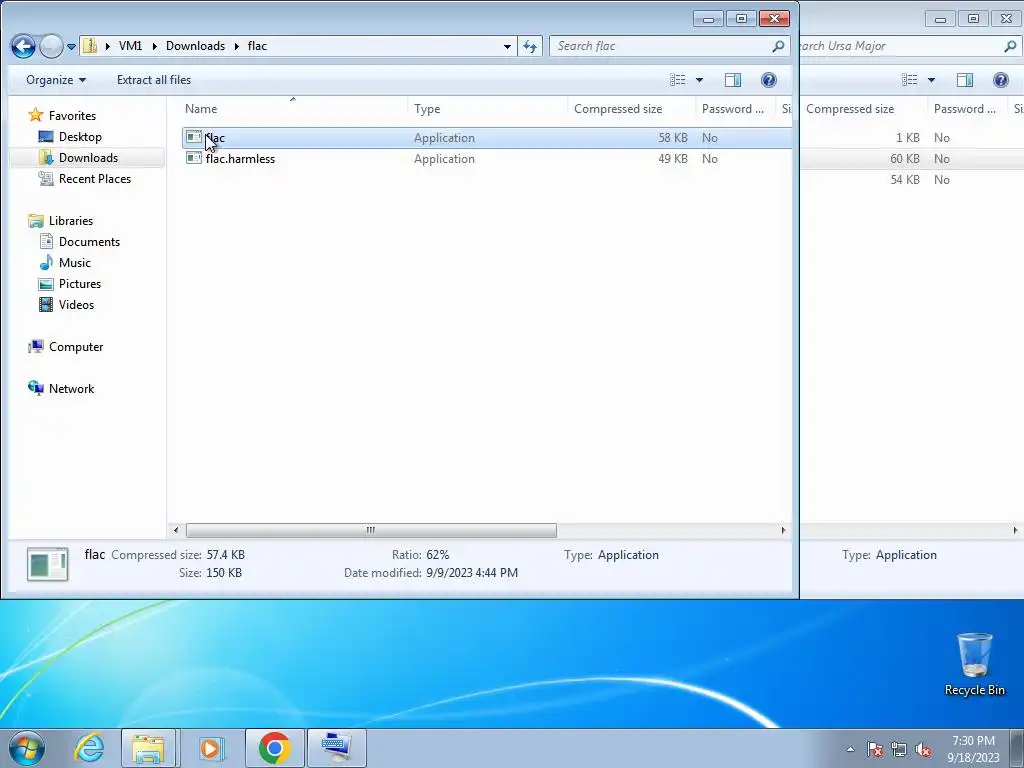Image resolution: width=1024 pixels, height=768 pixels.
Task: Click the muted volume icon in tray
Action: 923,749
